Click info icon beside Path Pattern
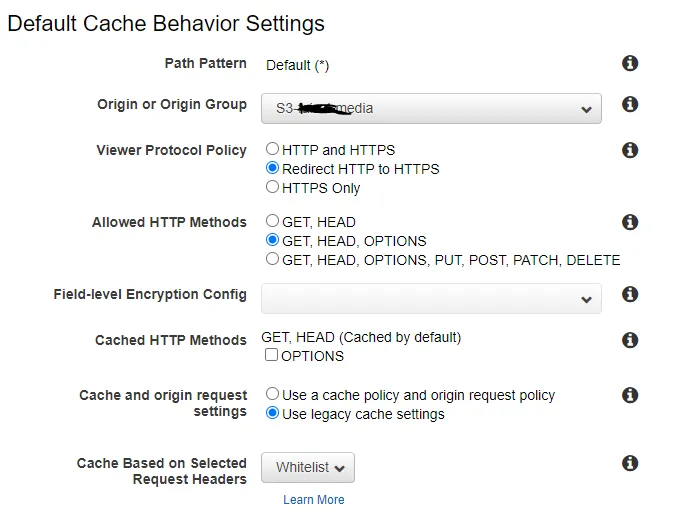694x523 pixels. pos(630,64)
